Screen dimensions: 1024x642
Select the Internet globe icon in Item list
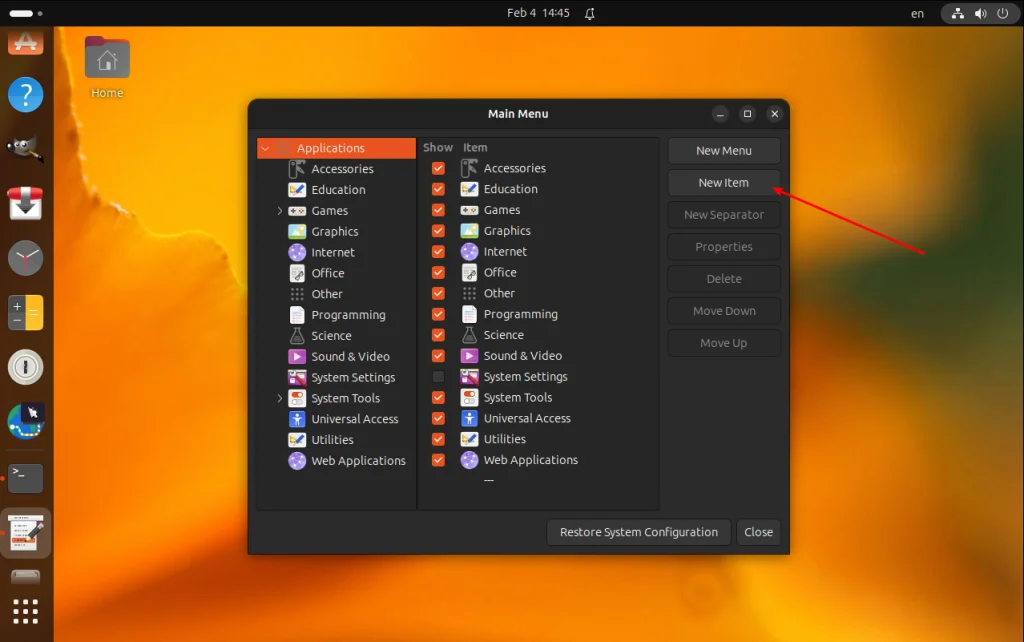[469, 252]
